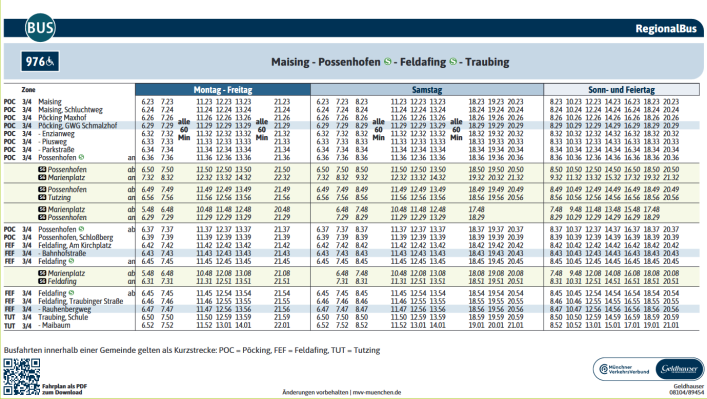Click the 22.32 Marienplatz arrival time
707x399 pixels.
click(x=282, y=177)
